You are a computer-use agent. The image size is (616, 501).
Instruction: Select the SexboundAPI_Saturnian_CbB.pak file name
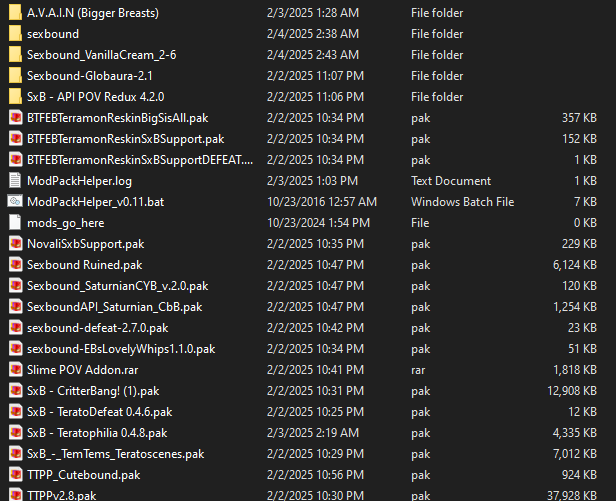[114, 307]
